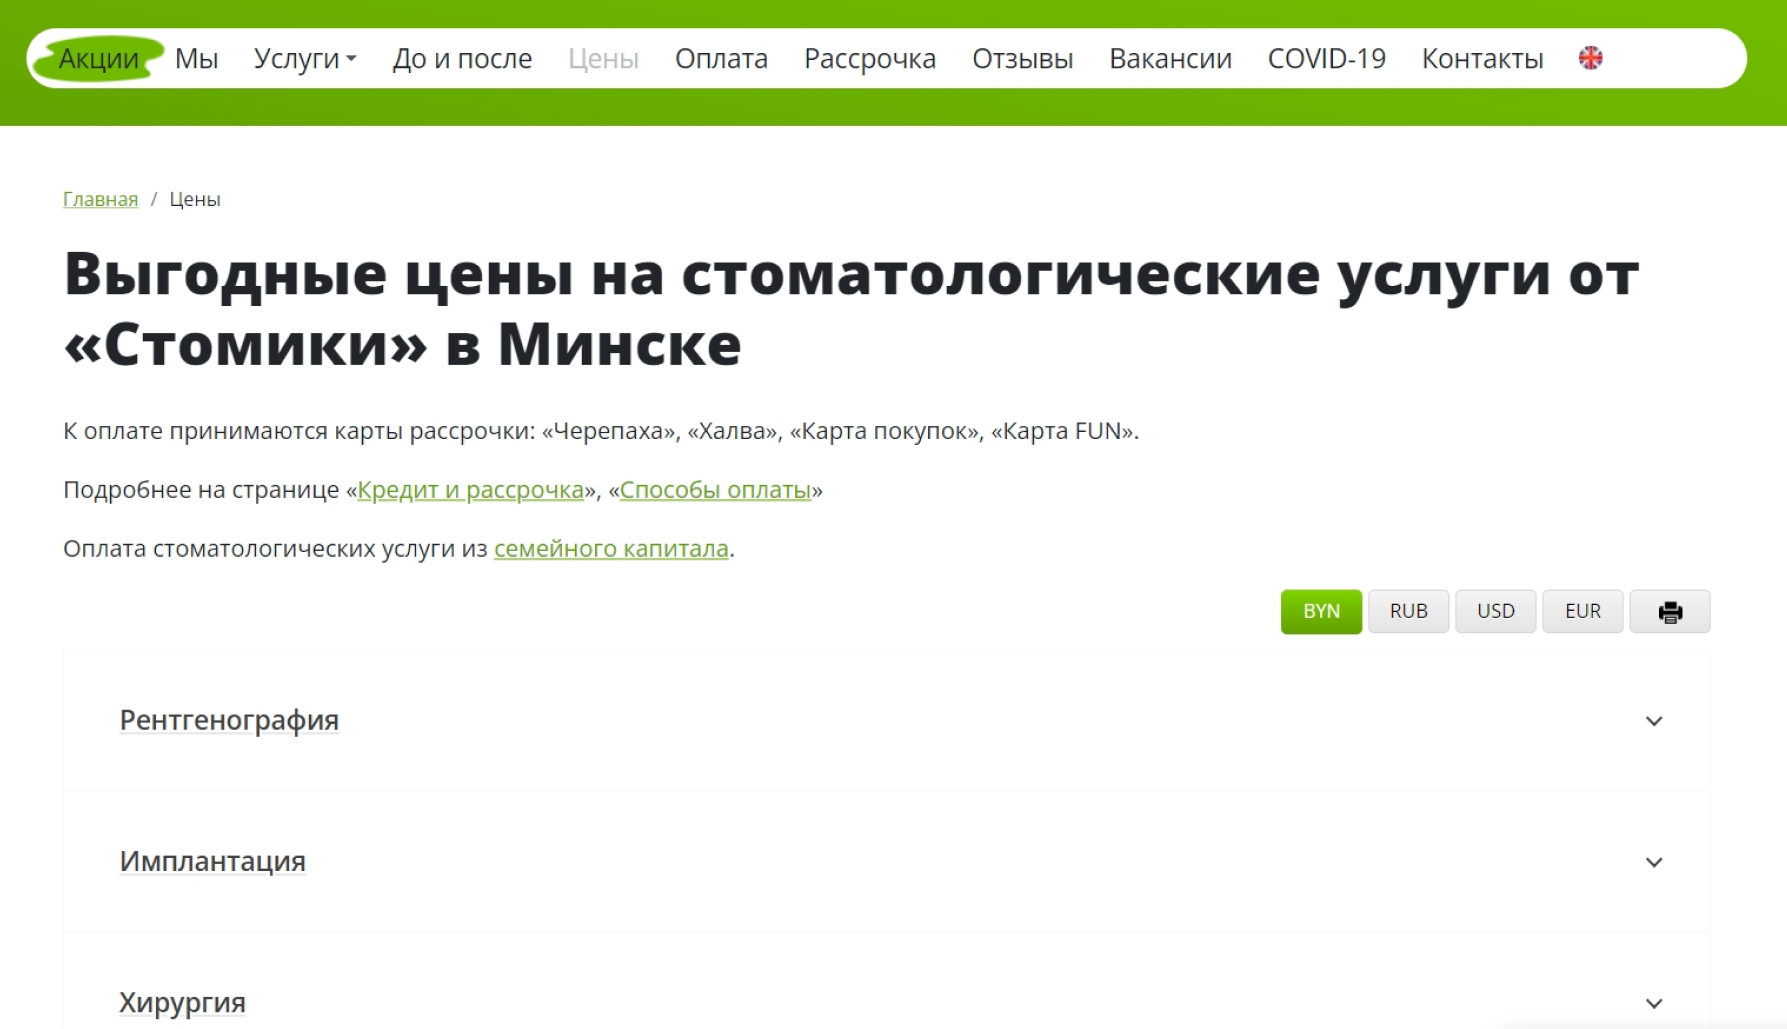Select the Цены menu item
The width and height of the screenshot is (1787, 1029).
pos(603,59)
